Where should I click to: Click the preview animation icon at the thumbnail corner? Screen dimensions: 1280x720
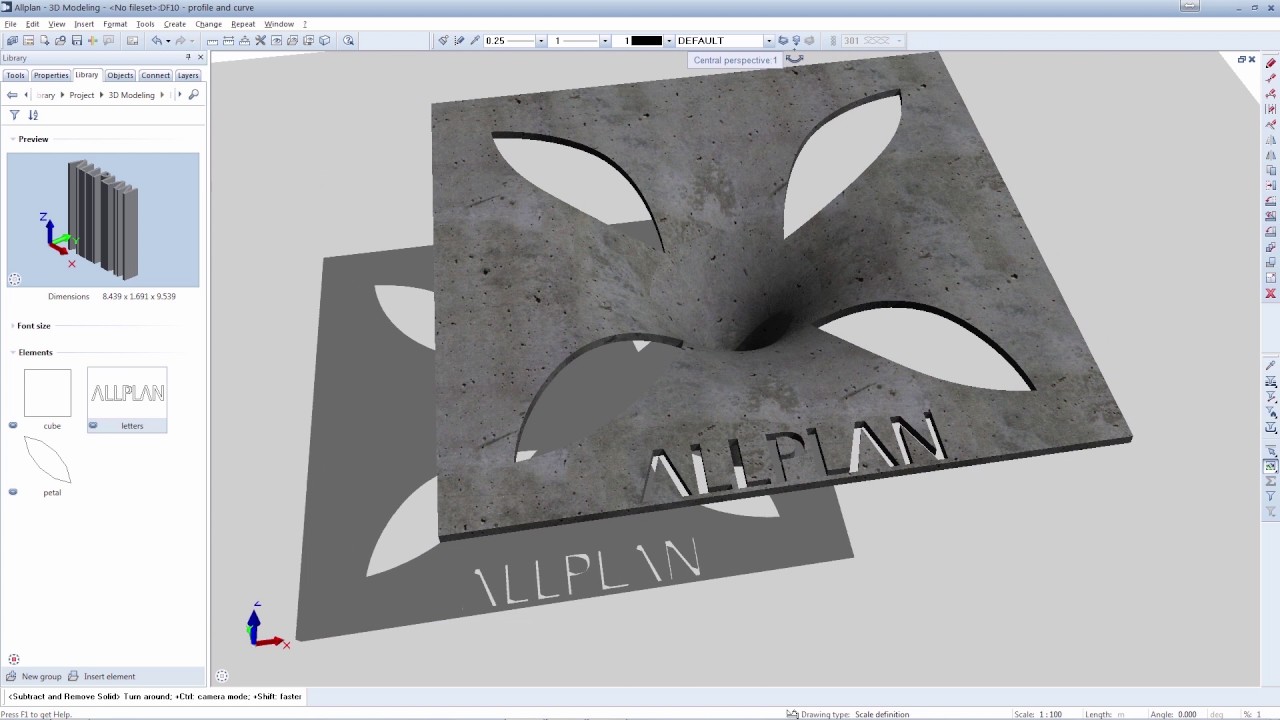15,280
